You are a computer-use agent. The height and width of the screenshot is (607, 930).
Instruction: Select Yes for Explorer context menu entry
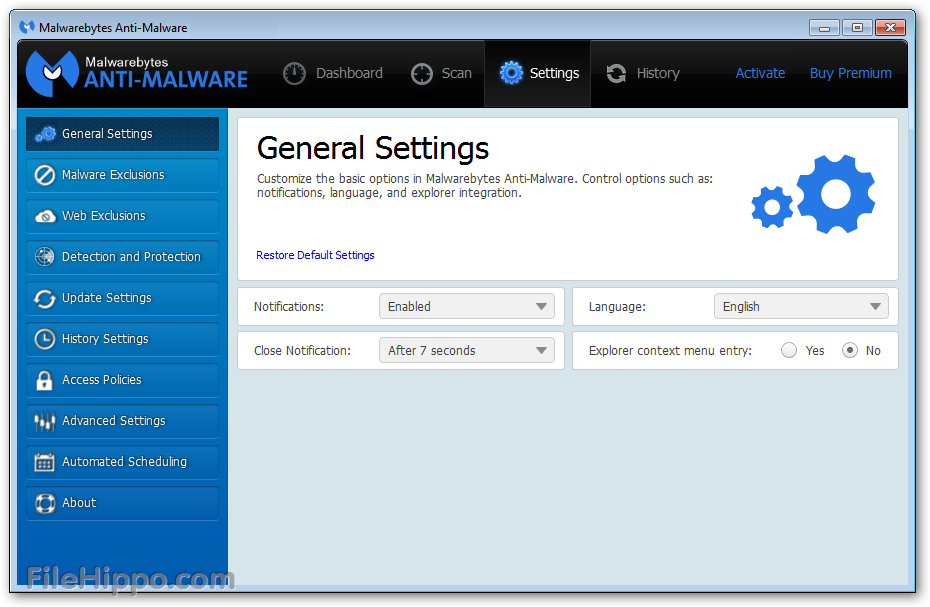[x=789, y=350]
